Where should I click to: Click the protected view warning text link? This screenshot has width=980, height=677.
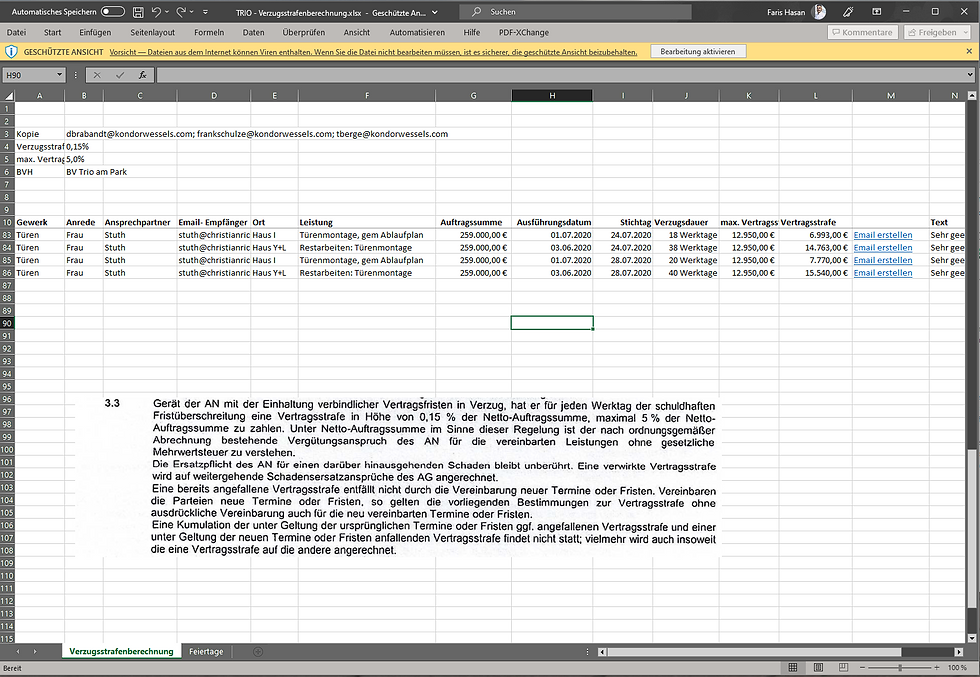coord(373,52)
